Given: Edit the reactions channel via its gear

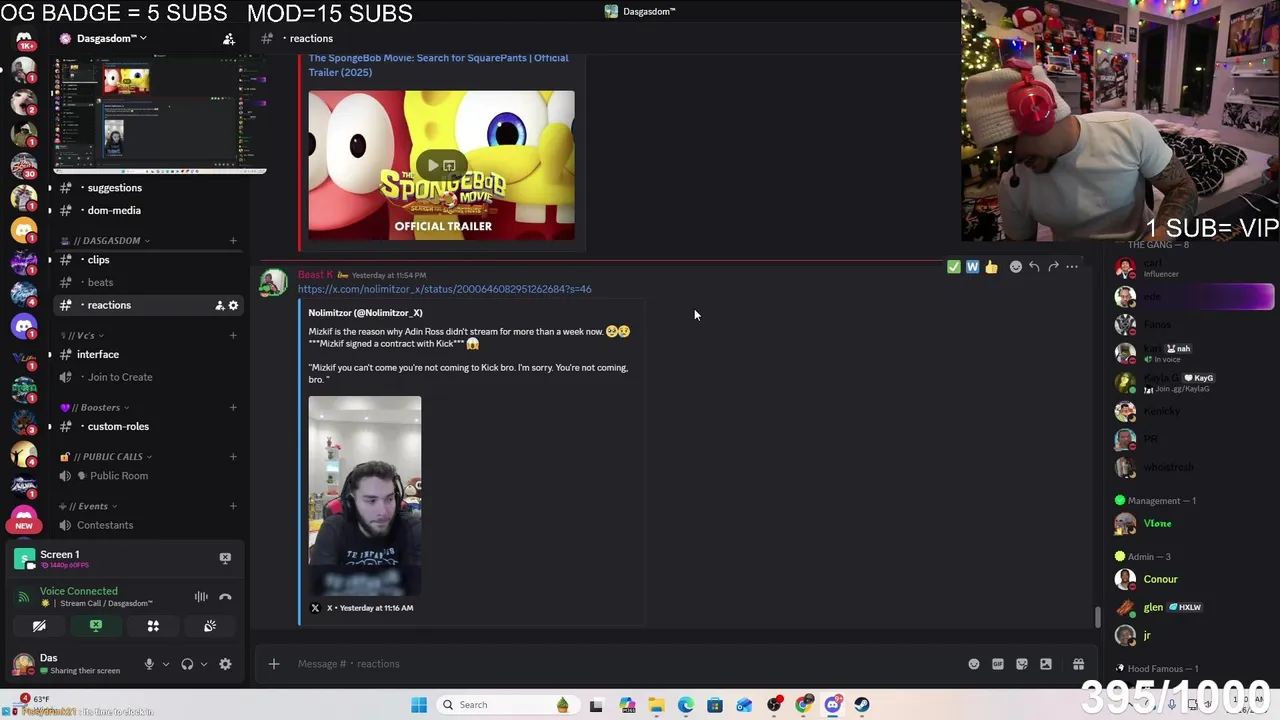Looking at the screenshot, I should [233, 305].
